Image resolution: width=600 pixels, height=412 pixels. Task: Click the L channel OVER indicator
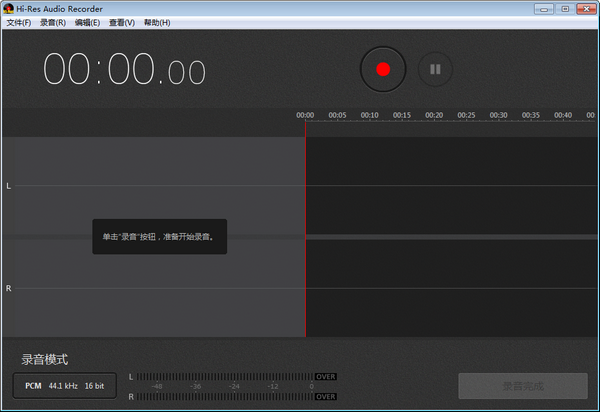[x=325, y=376]
